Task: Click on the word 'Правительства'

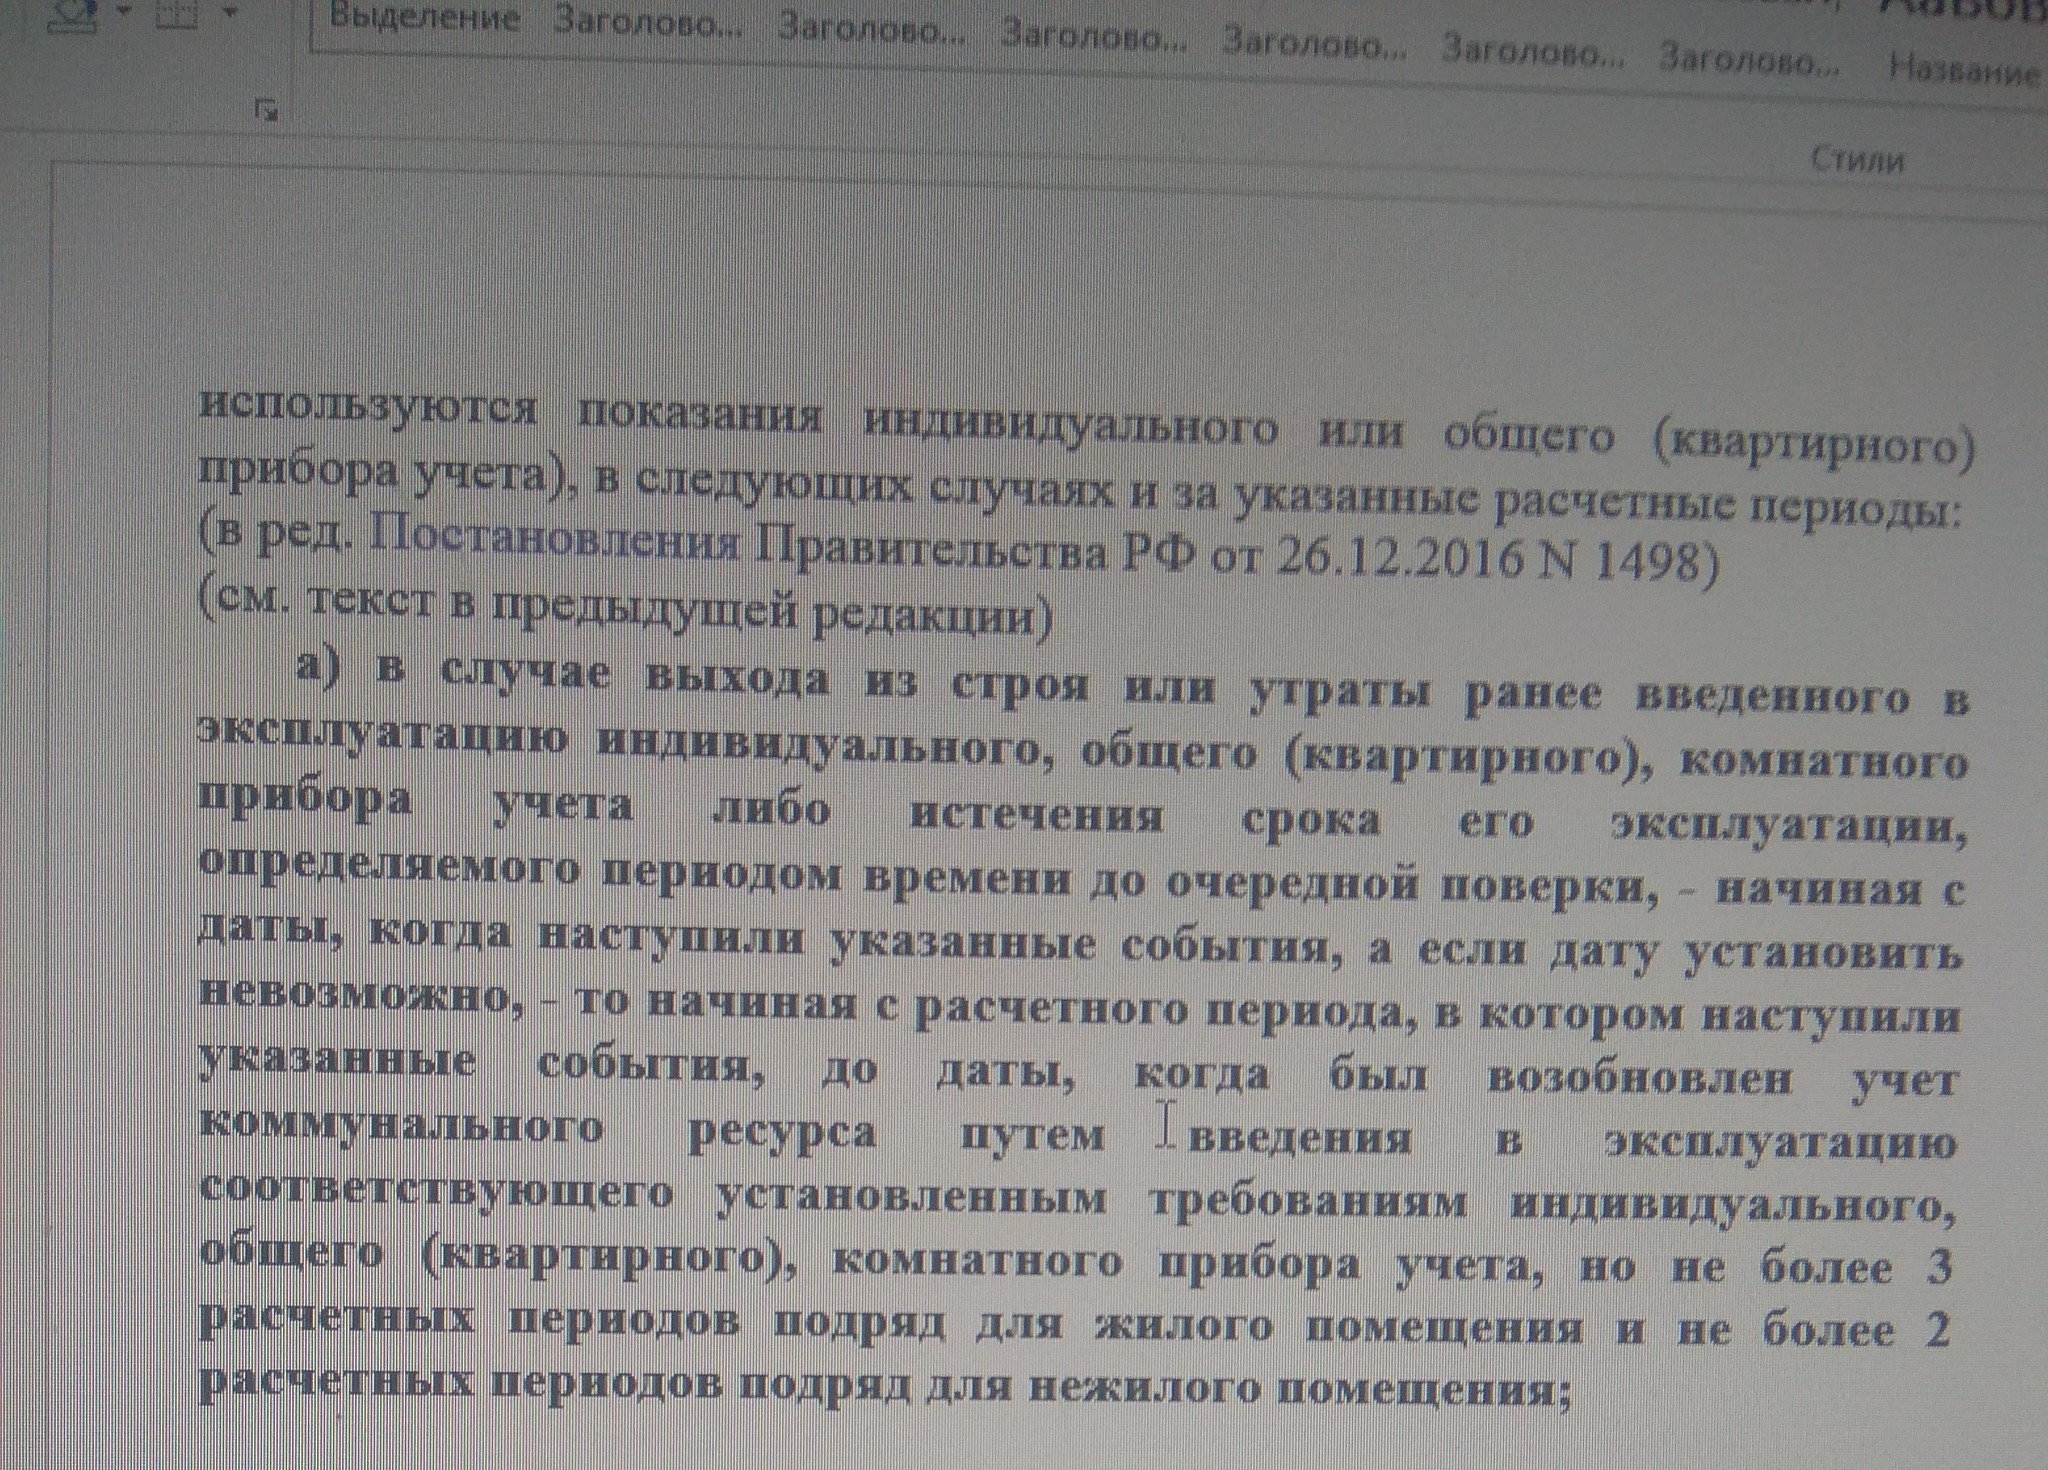Action: [929, 552]
